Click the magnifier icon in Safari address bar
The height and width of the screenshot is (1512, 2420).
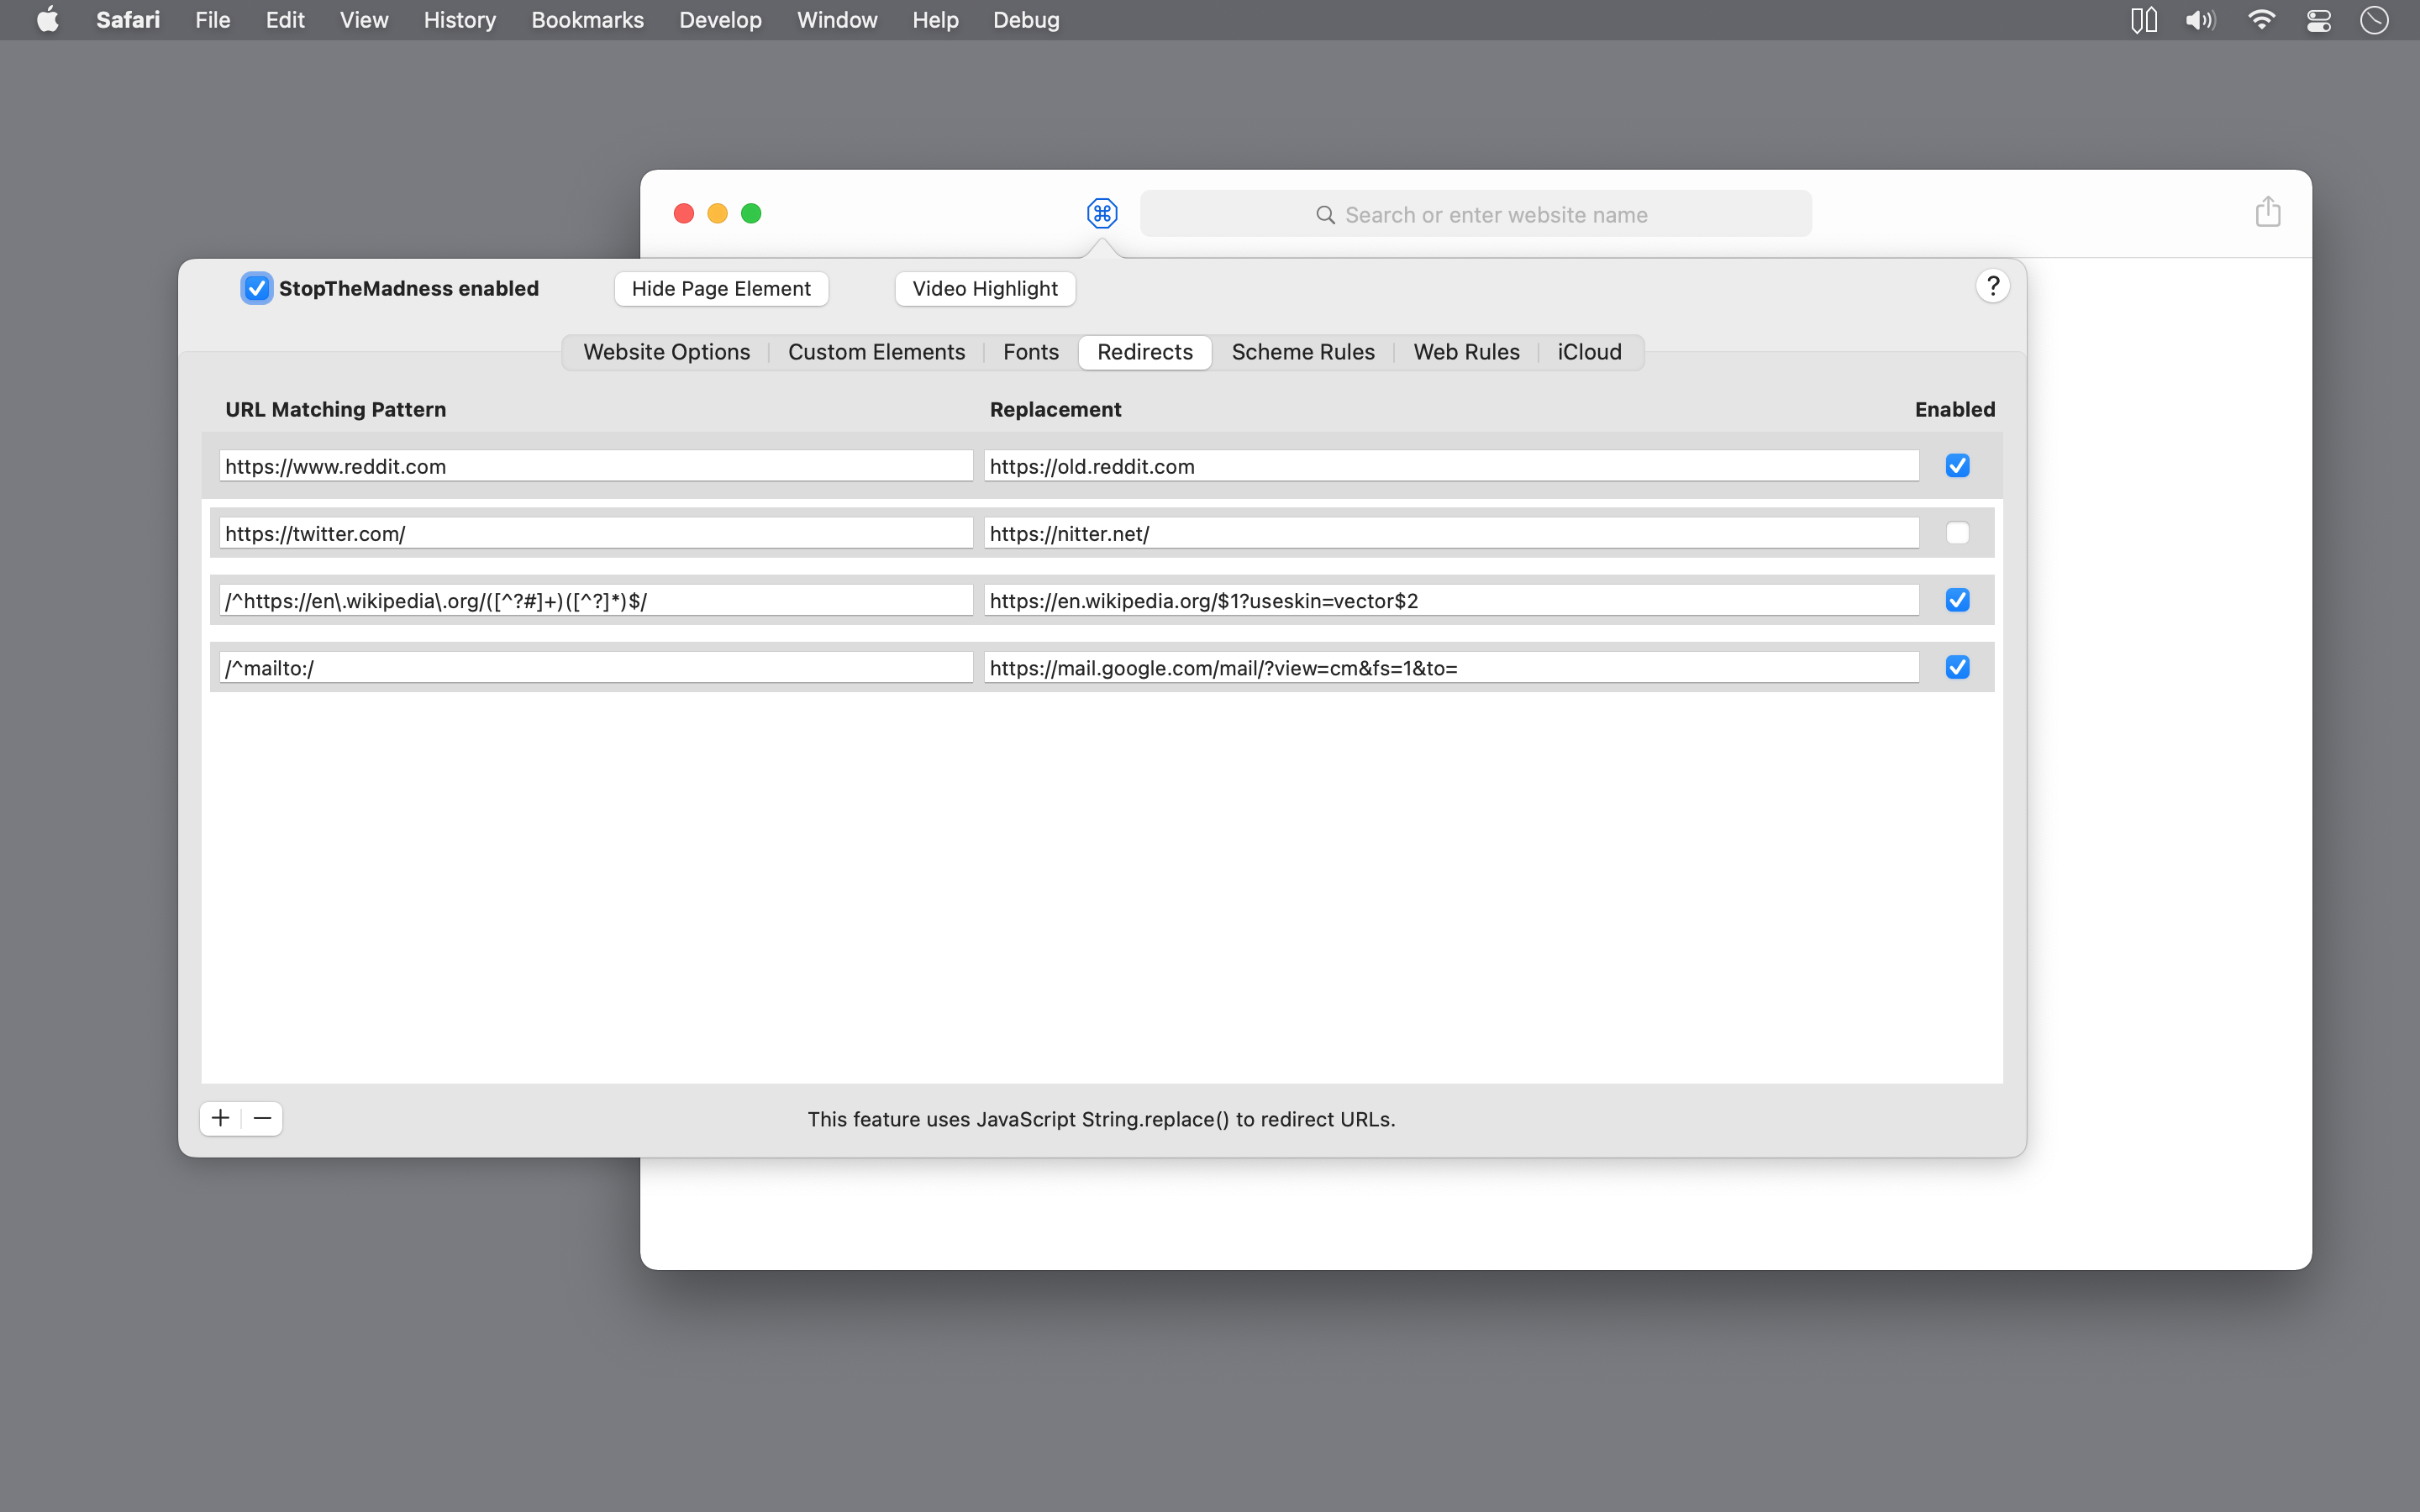click(1325, 215)
